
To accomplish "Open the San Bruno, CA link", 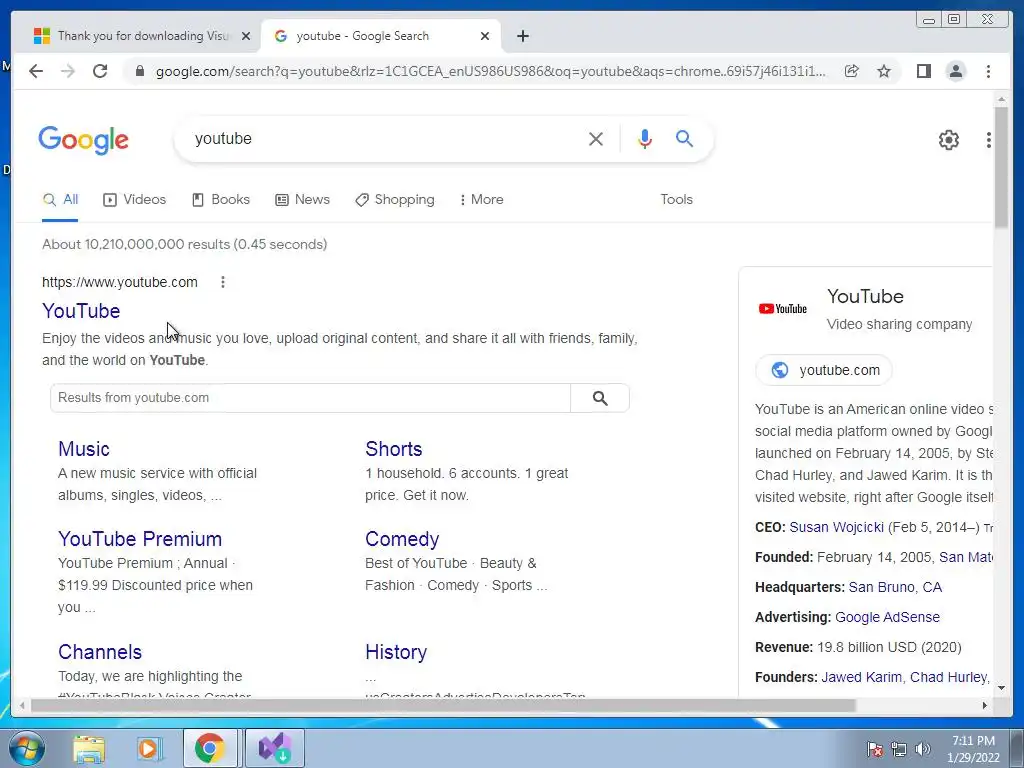I will [x=895, y=587].
